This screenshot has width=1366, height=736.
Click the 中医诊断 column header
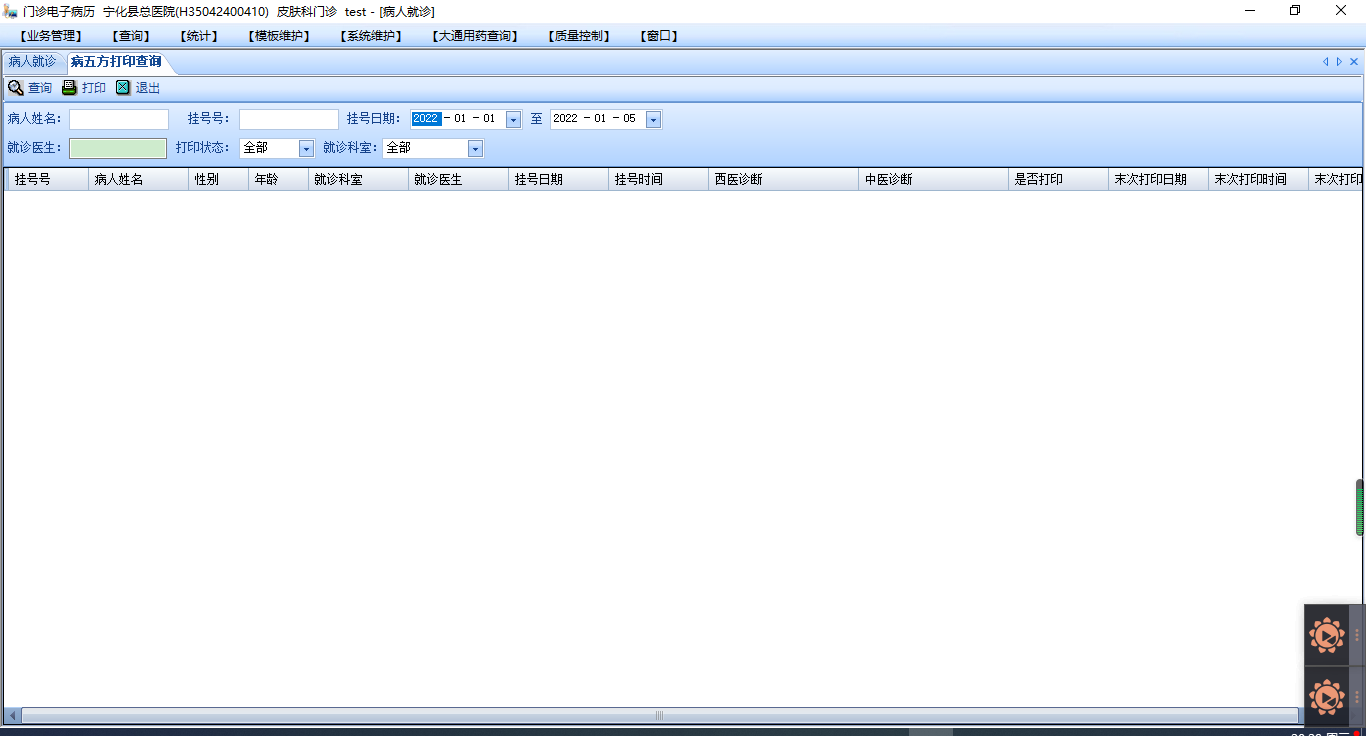[934, 180]
